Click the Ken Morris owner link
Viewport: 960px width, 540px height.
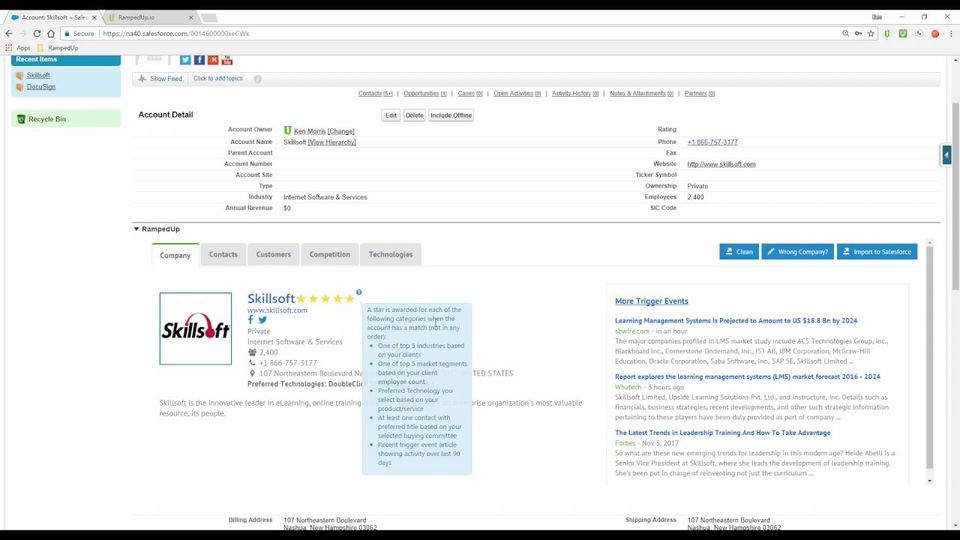tap(310, 131)
